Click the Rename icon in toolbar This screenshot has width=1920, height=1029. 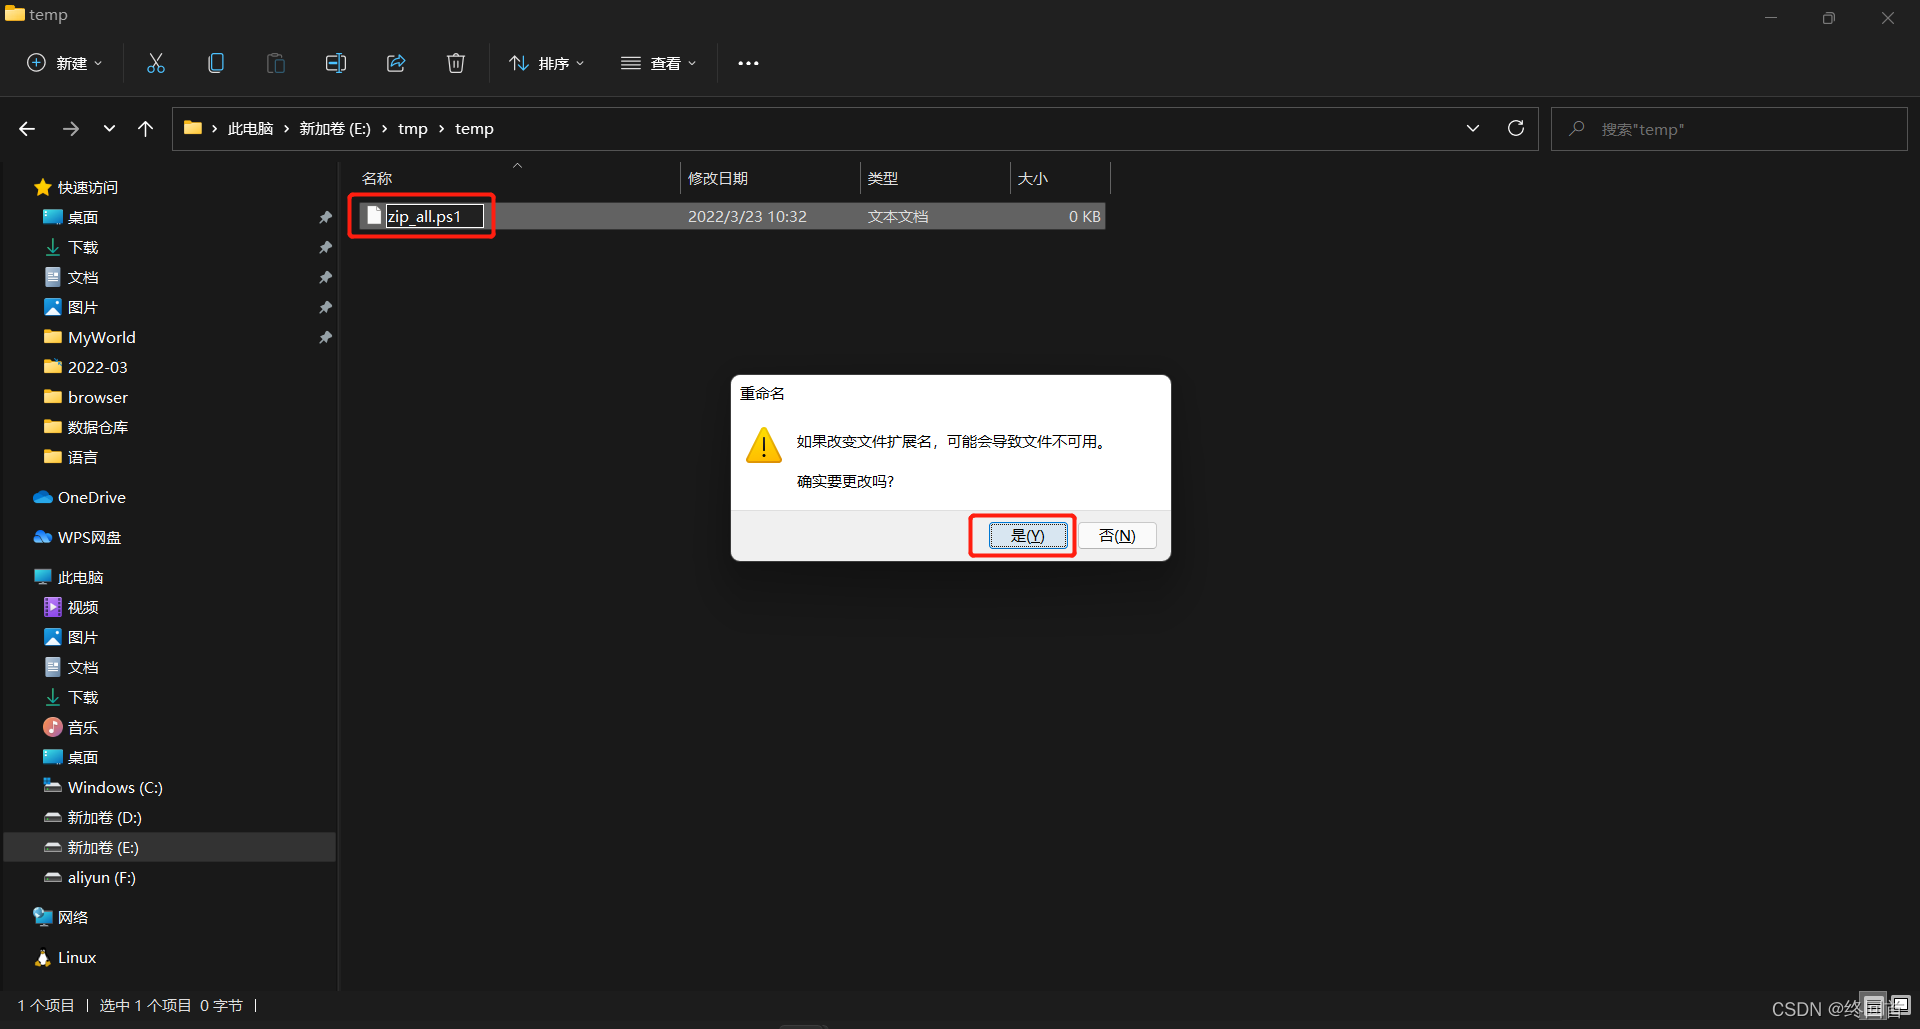pyautogui.click(x=336, y=63)
